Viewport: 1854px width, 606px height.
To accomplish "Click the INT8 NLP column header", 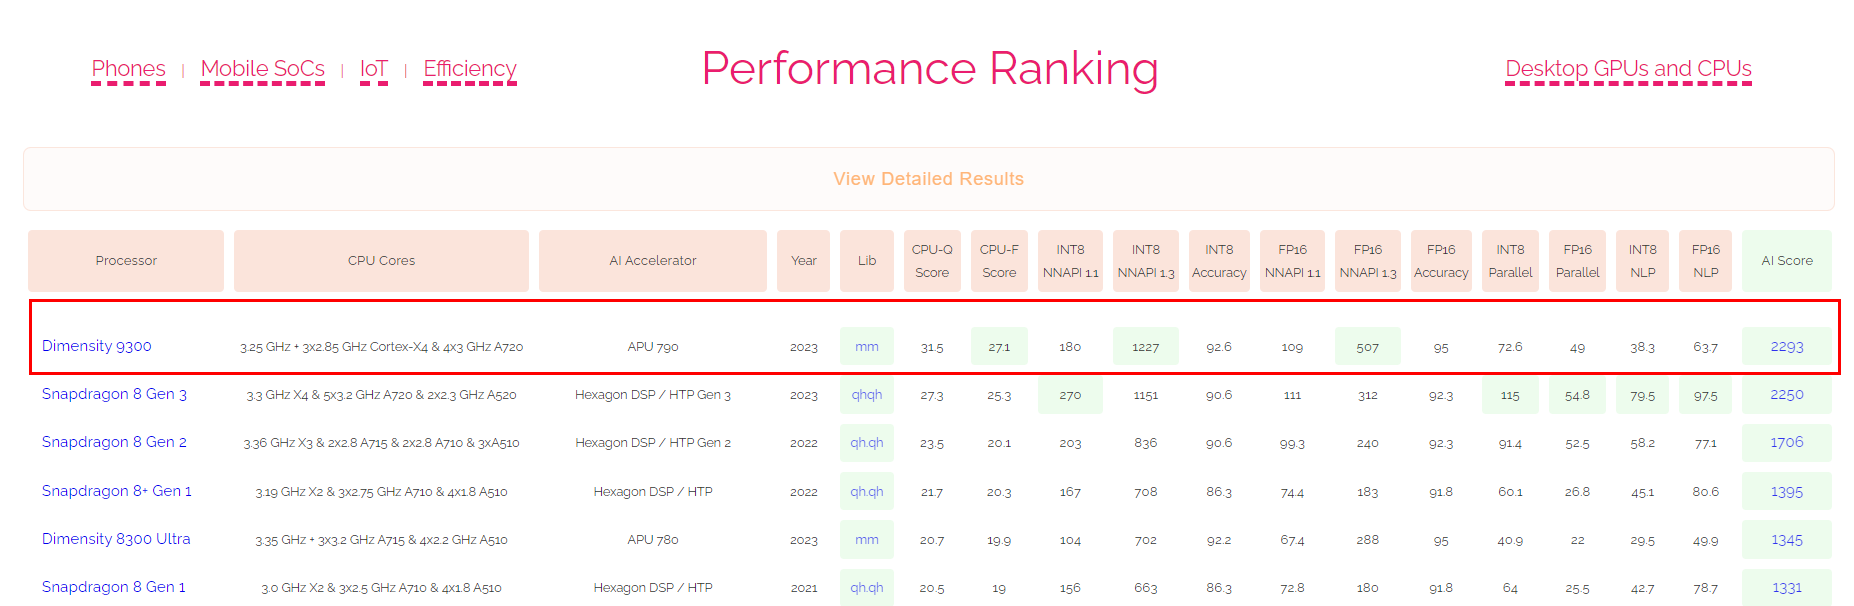I will [1642, 261].
